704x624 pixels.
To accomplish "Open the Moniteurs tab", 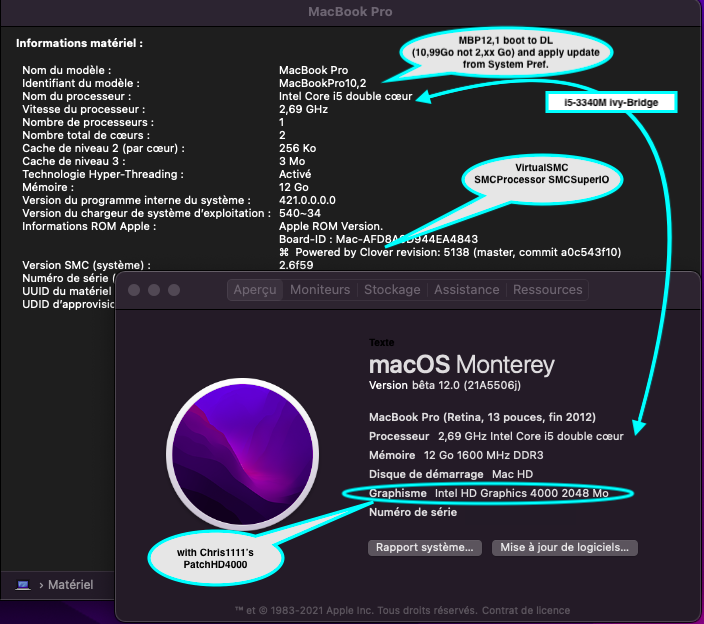I will [x=320, y=290].
